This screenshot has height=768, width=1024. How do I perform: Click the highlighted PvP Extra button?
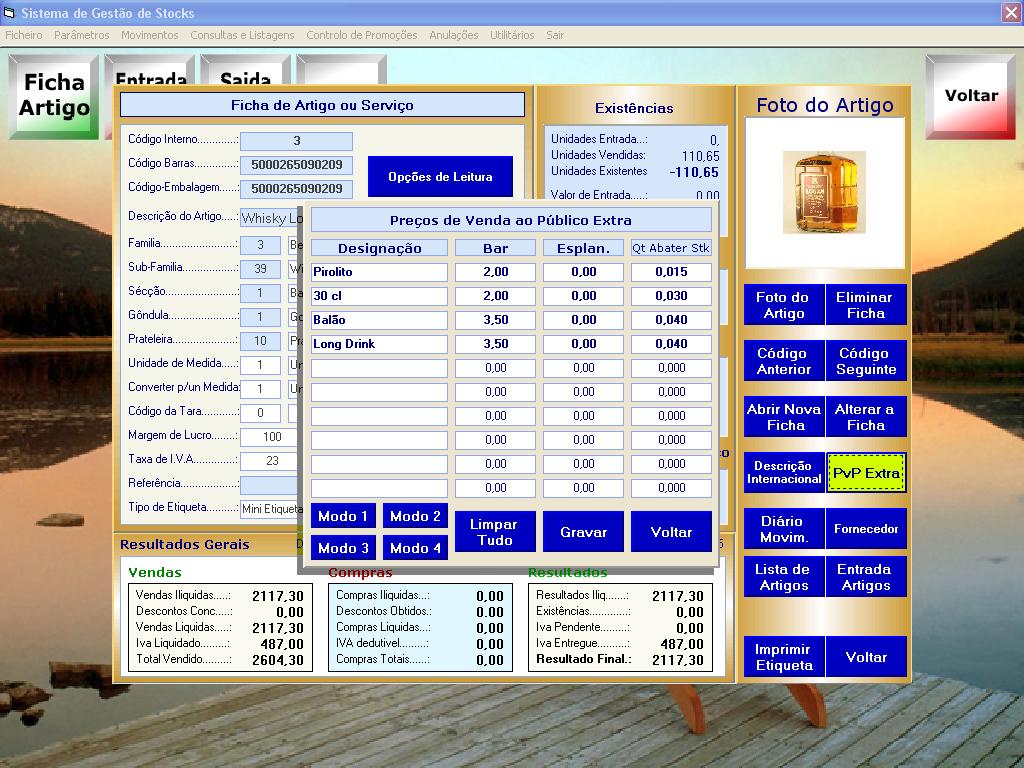[x=866, y=473]
